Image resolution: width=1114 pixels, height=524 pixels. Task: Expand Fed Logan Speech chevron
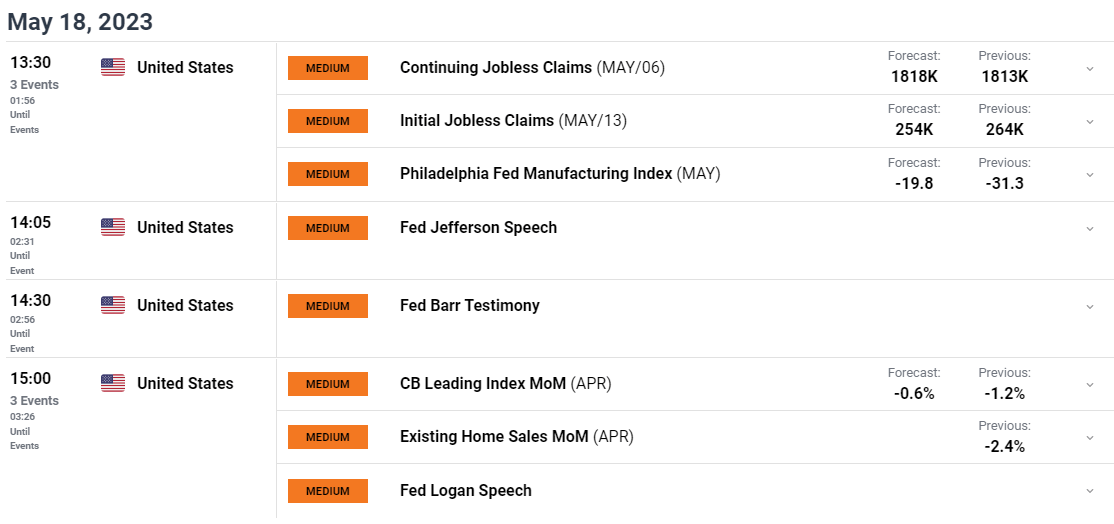click(1090, 491)
